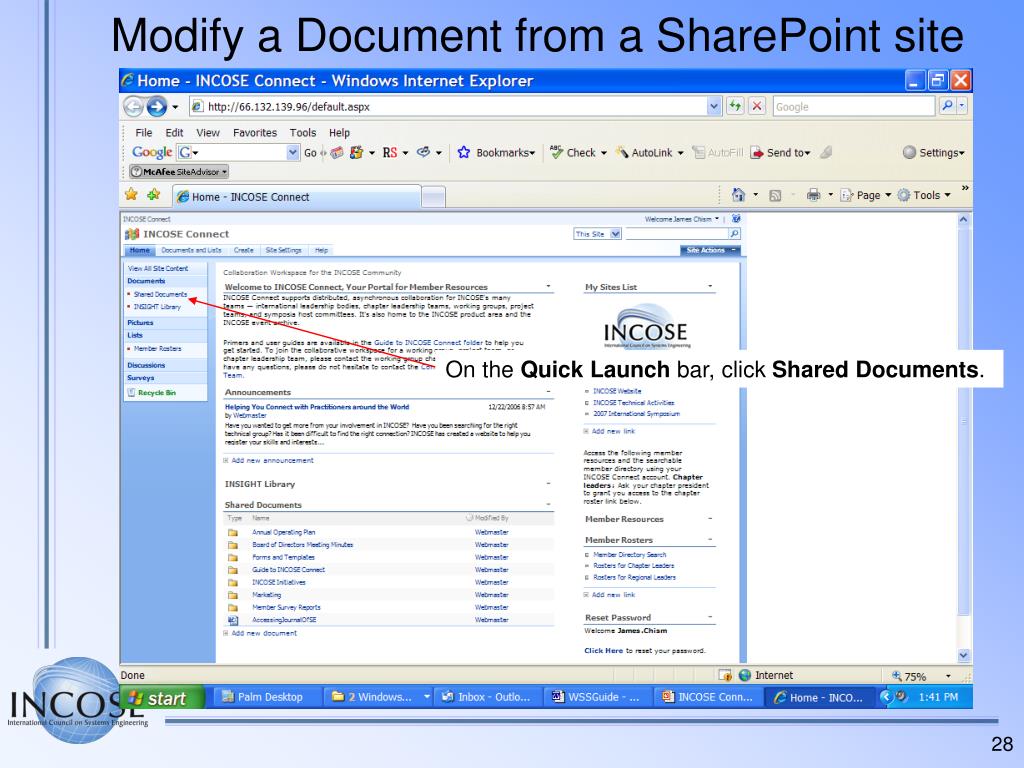The image size is (1024, 768).
Task: Click the Google toolbar Settings button
Action: [x=933, y=152]
